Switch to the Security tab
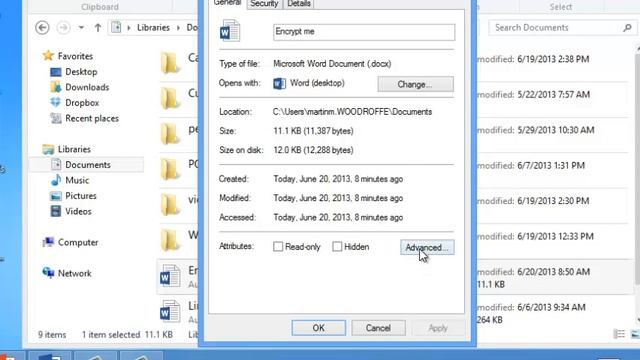 point(264,4)
